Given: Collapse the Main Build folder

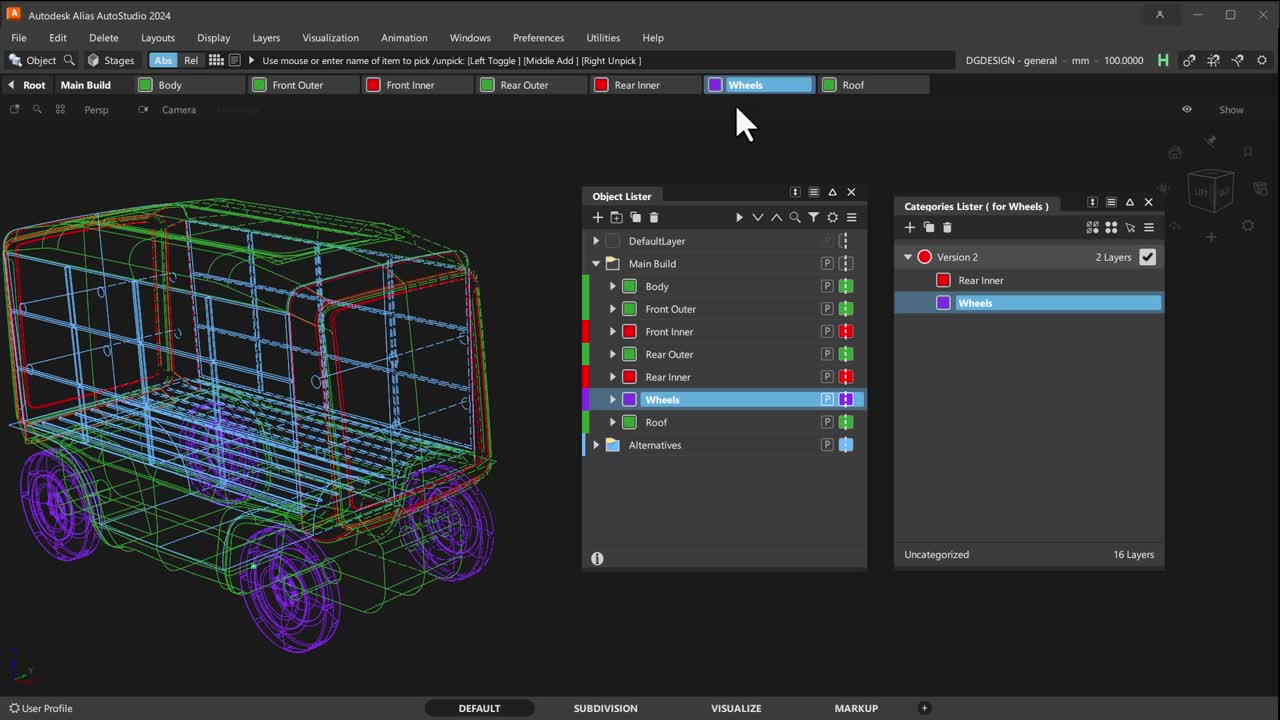Looking at the screenshot, I should [x=596, y=264].
